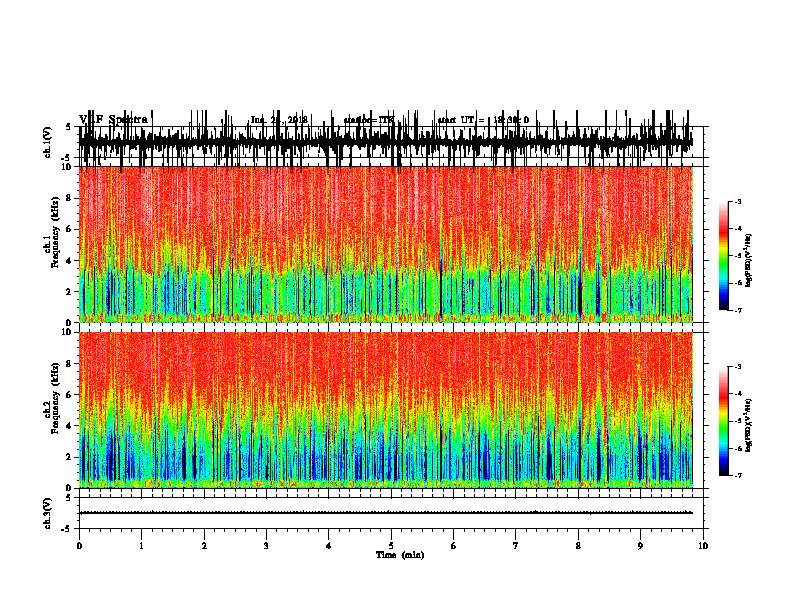Click the "10" tick on the time axis

coord(703,546)
